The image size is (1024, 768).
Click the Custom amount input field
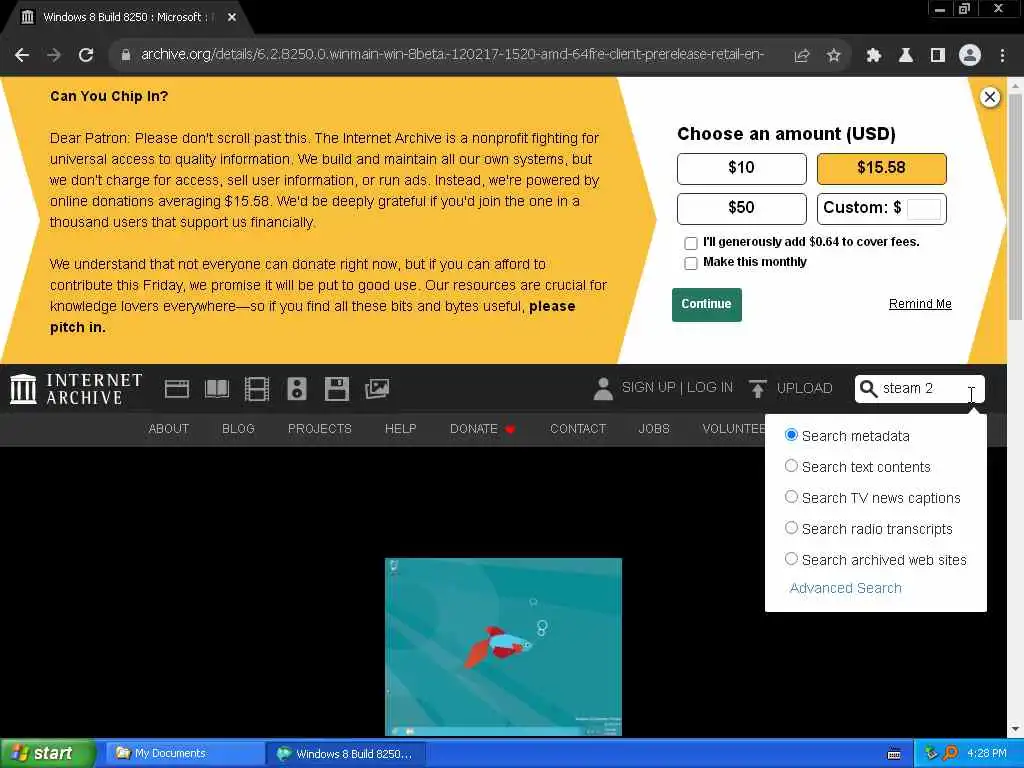923,209
